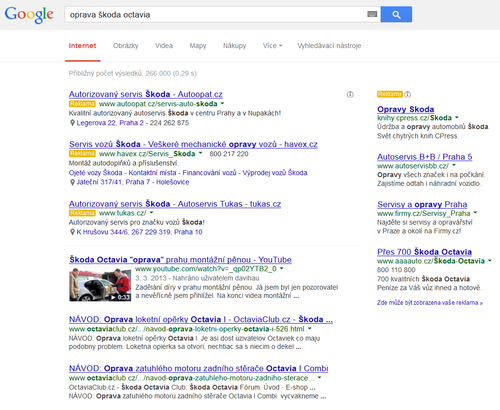Click map pin icon beside Legerova 22 address
The image size is (500, 410).
coord(72,123)
